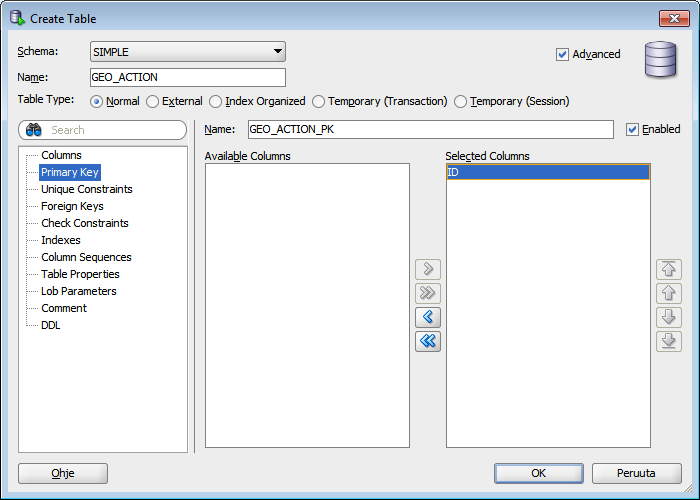Open Column Sequences section
700x500 pixels.
click(86, 257)
